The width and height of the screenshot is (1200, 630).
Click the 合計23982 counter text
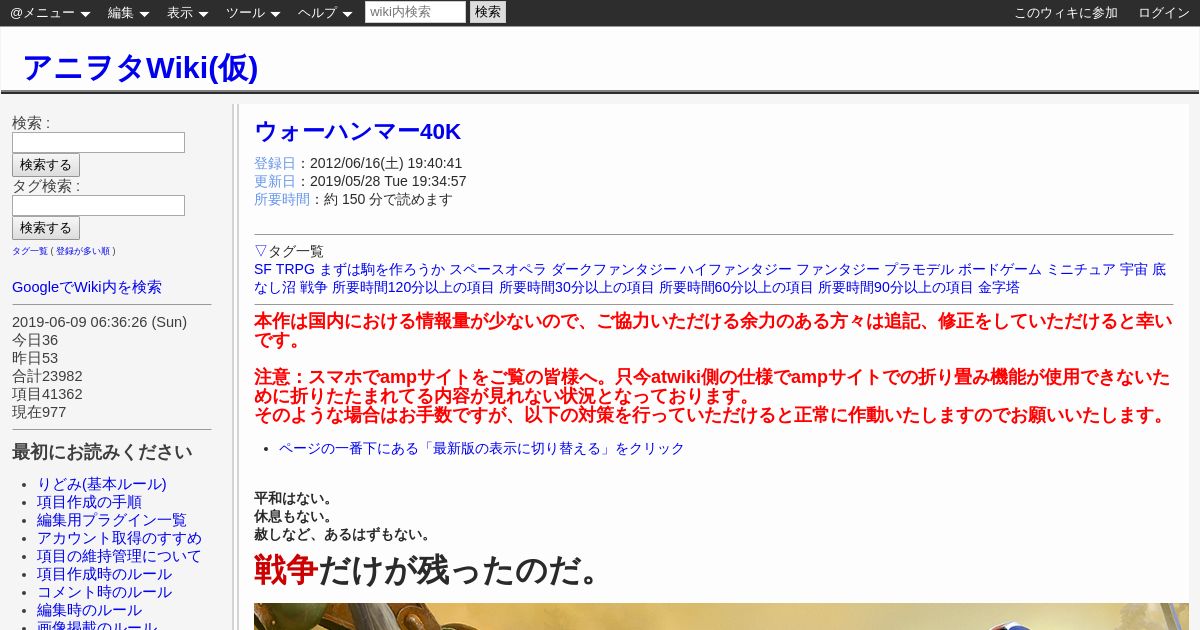(x=47, y=376)
